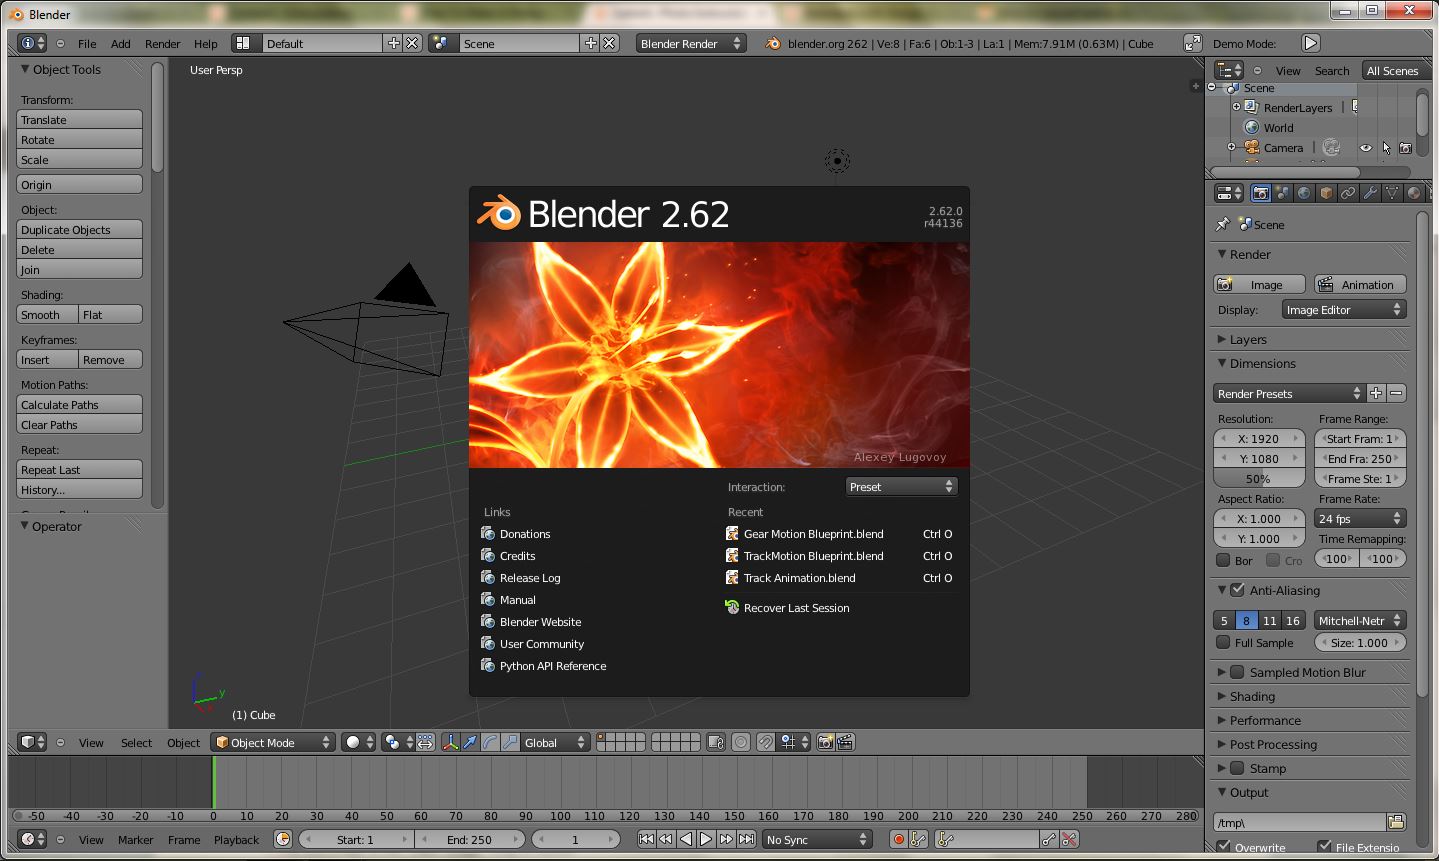Open the Scene properties tab icon
1439x861 pixels.
click(1283, 193)
